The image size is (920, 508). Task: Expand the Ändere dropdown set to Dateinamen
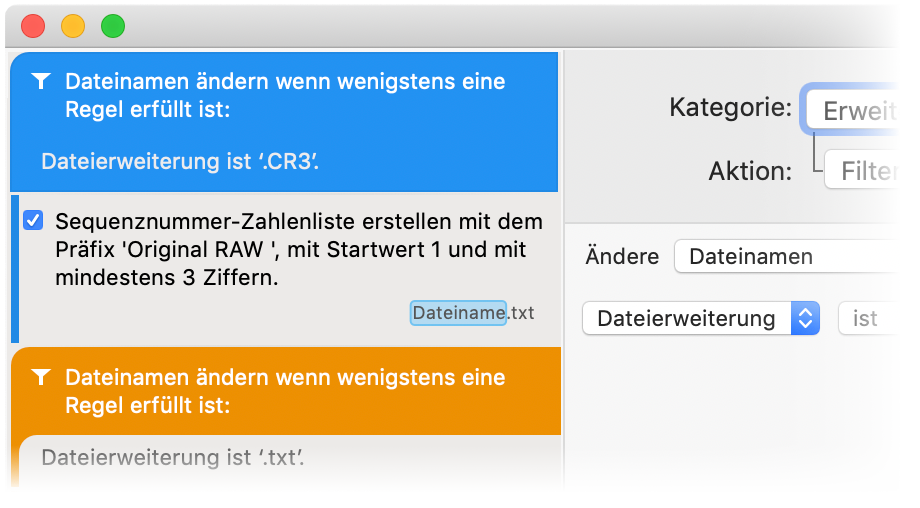(x=795, y=256)
